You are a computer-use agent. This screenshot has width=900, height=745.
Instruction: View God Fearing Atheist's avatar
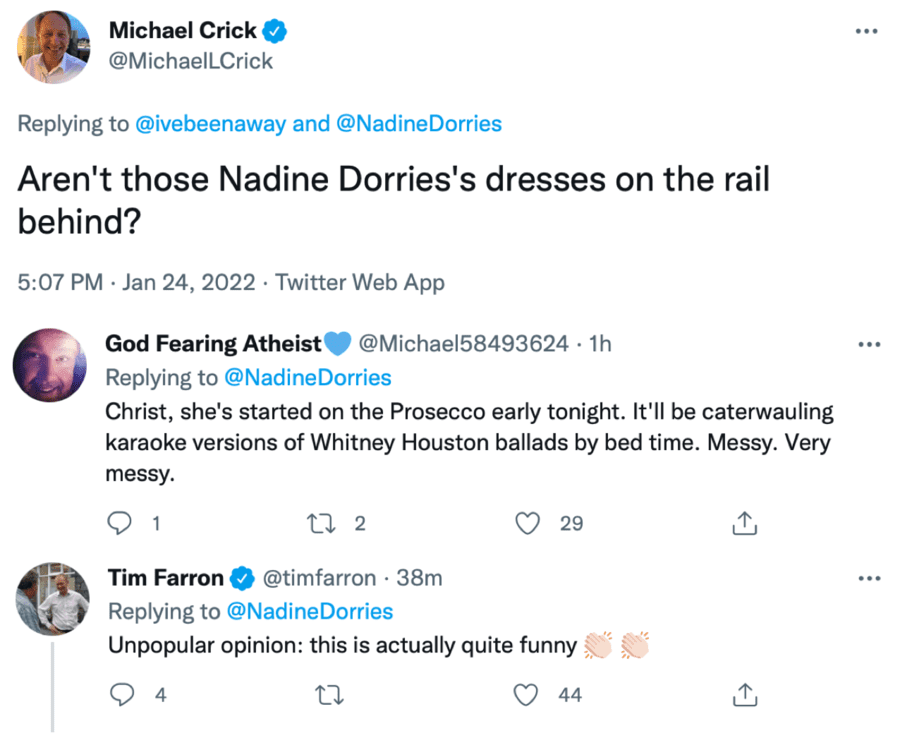coord(50,364)
